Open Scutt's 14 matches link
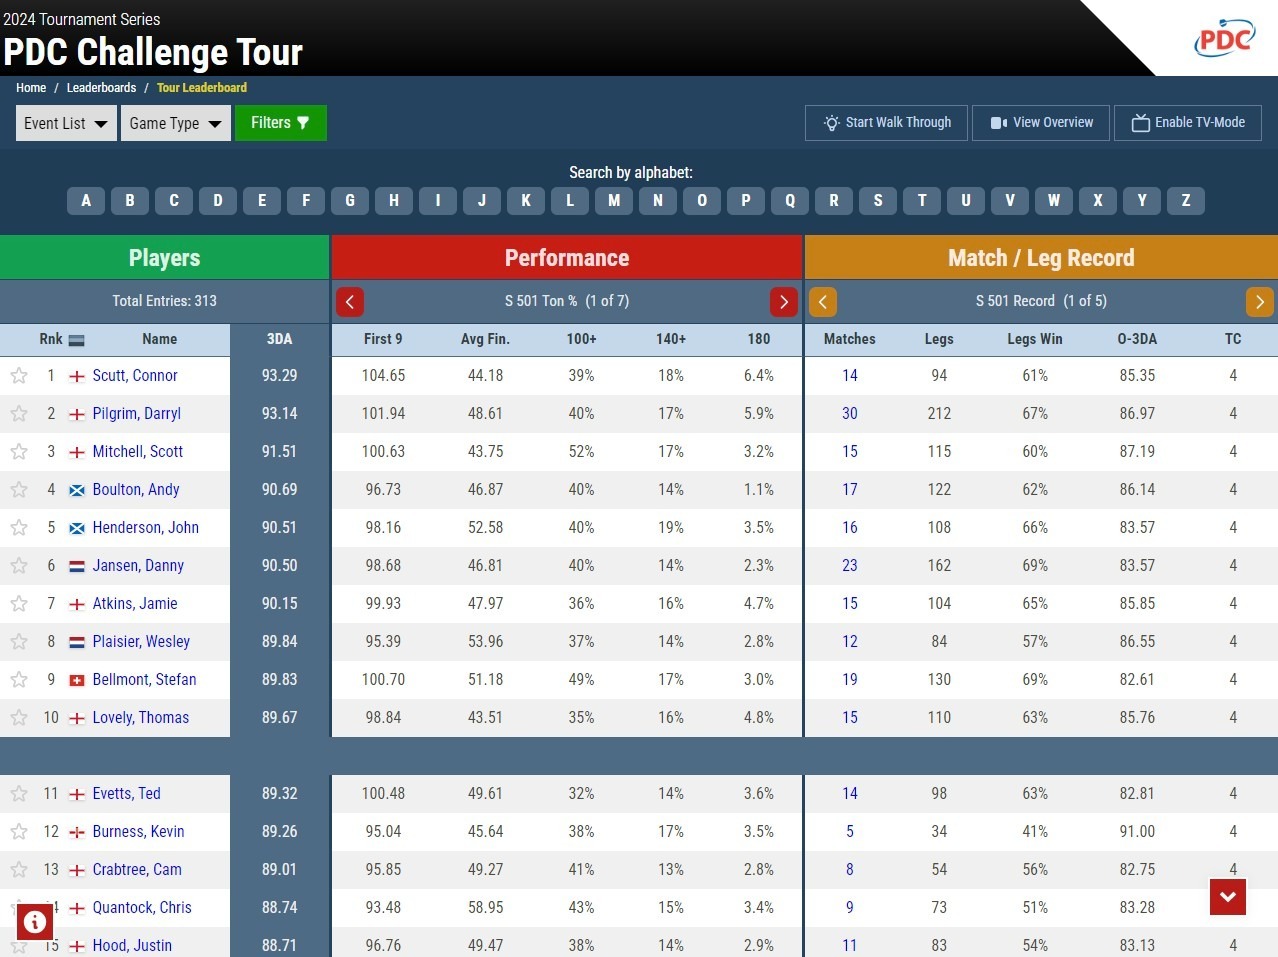The width and height of the screenshot is (1278, 957). (850, 376)
